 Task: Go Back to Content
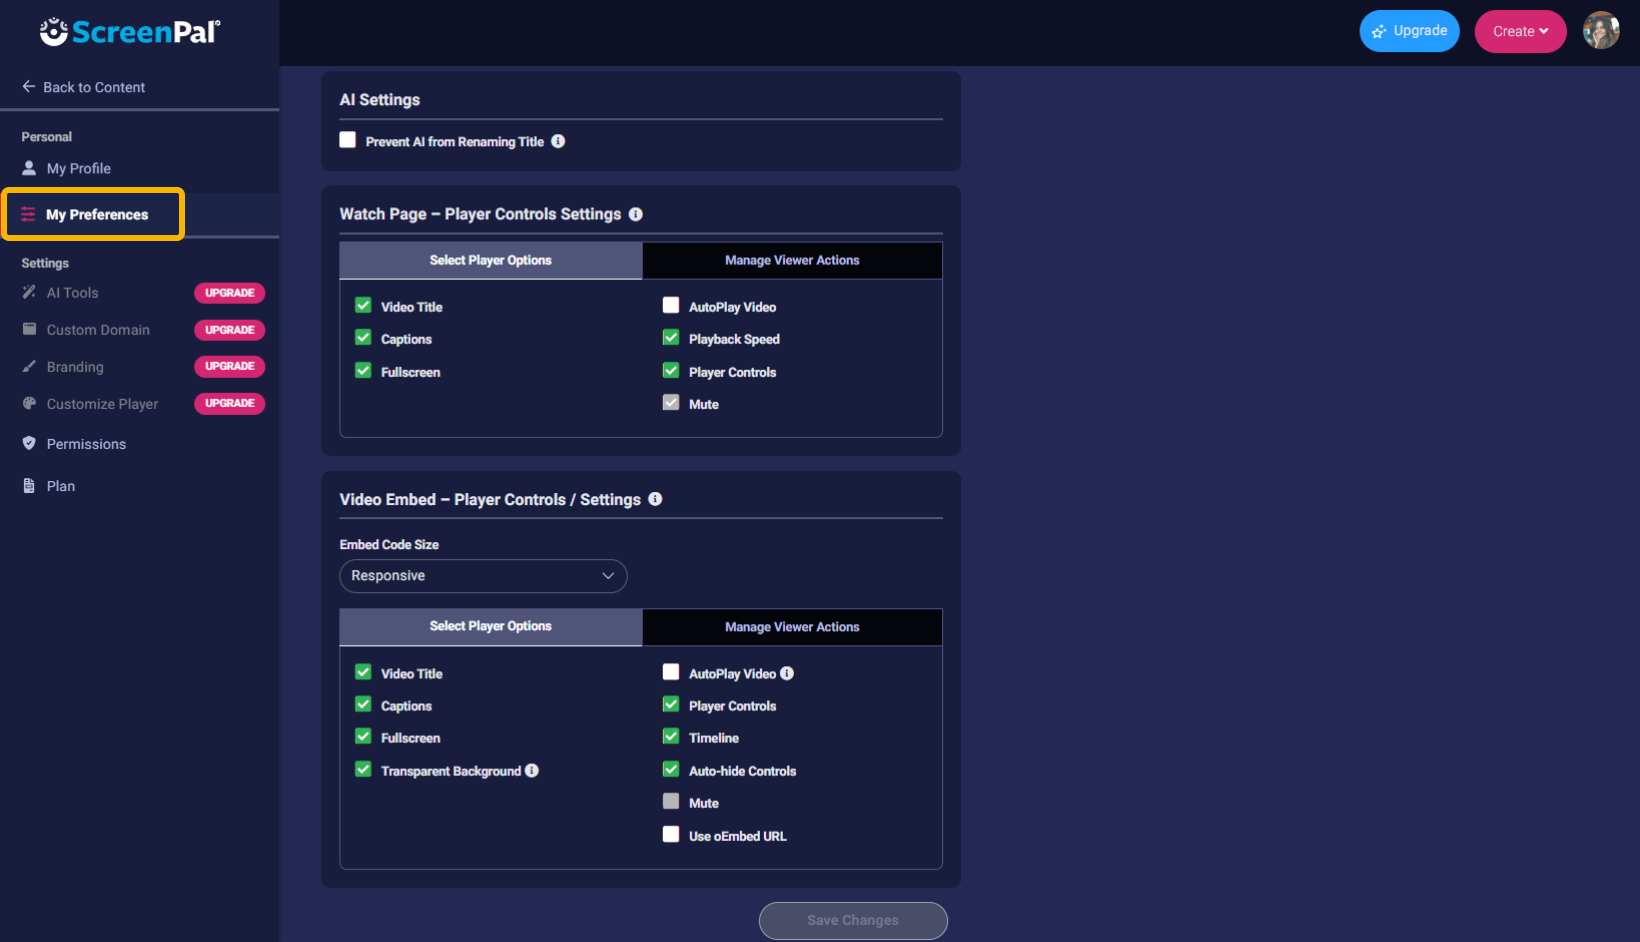click(84, 87)
